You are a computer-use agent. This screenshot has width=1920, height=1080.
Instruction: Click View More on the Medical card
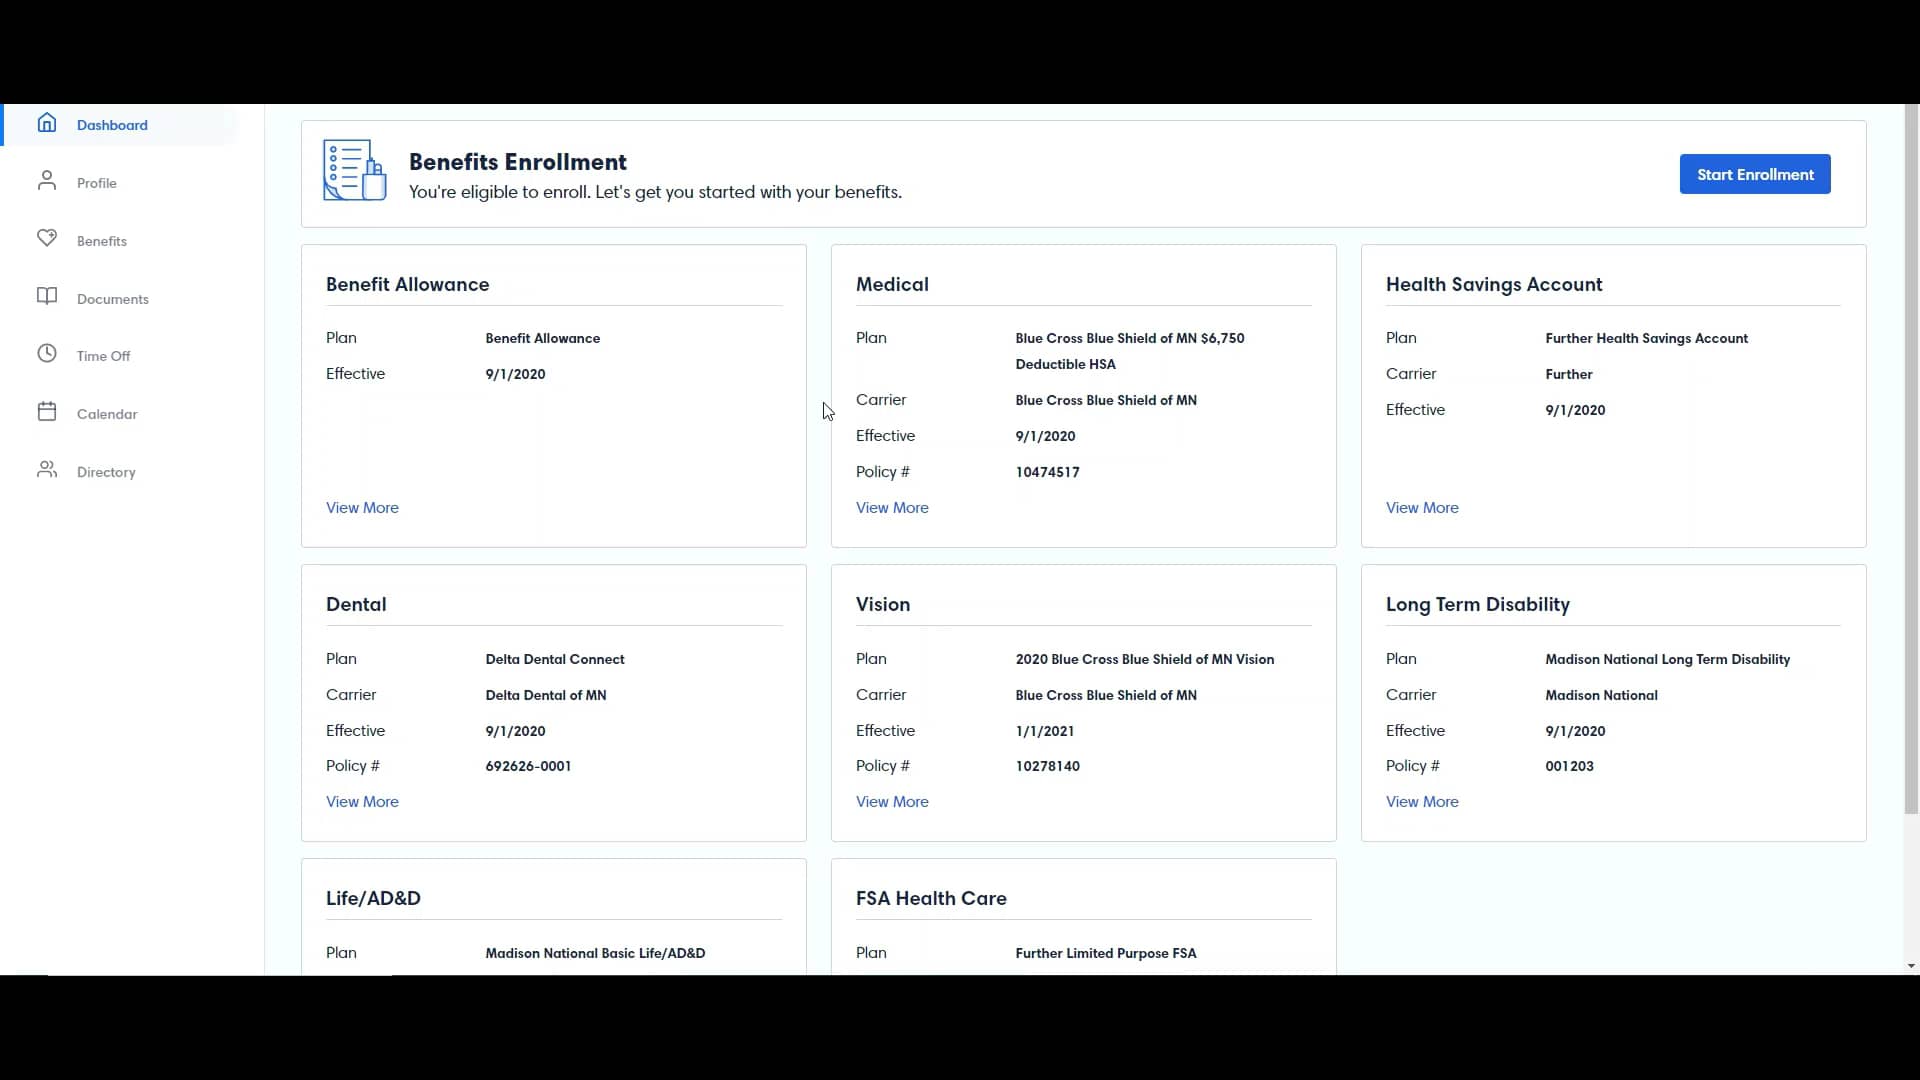click(892, 508)
